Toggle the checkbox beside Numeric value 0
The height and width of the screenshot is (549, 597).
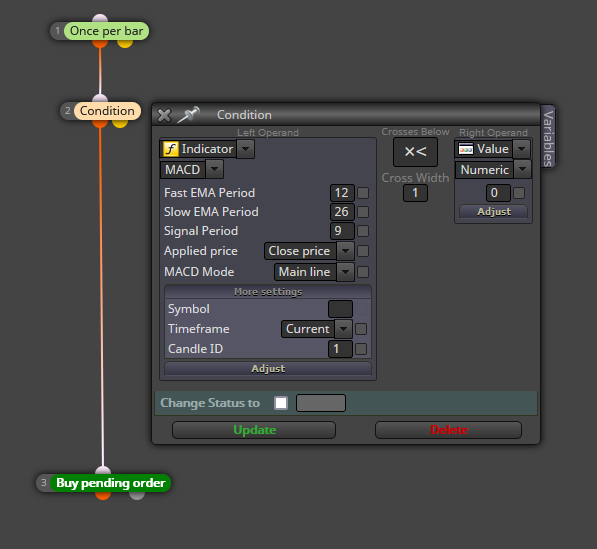[x=519, y=193]
